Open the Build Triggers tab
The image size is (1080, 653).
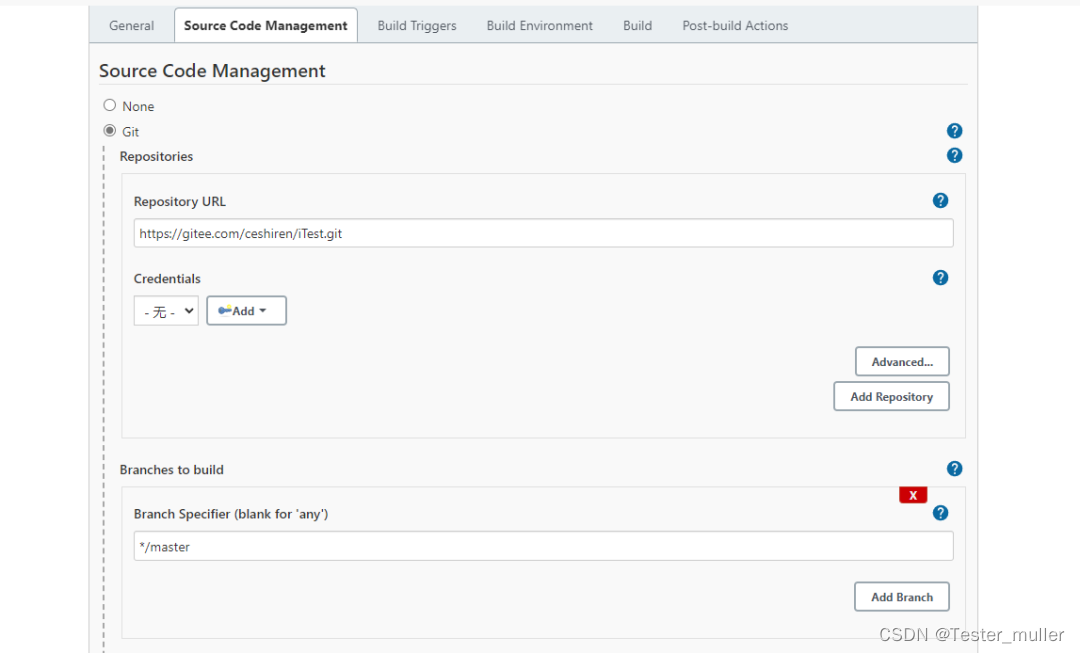pos(417,26)
